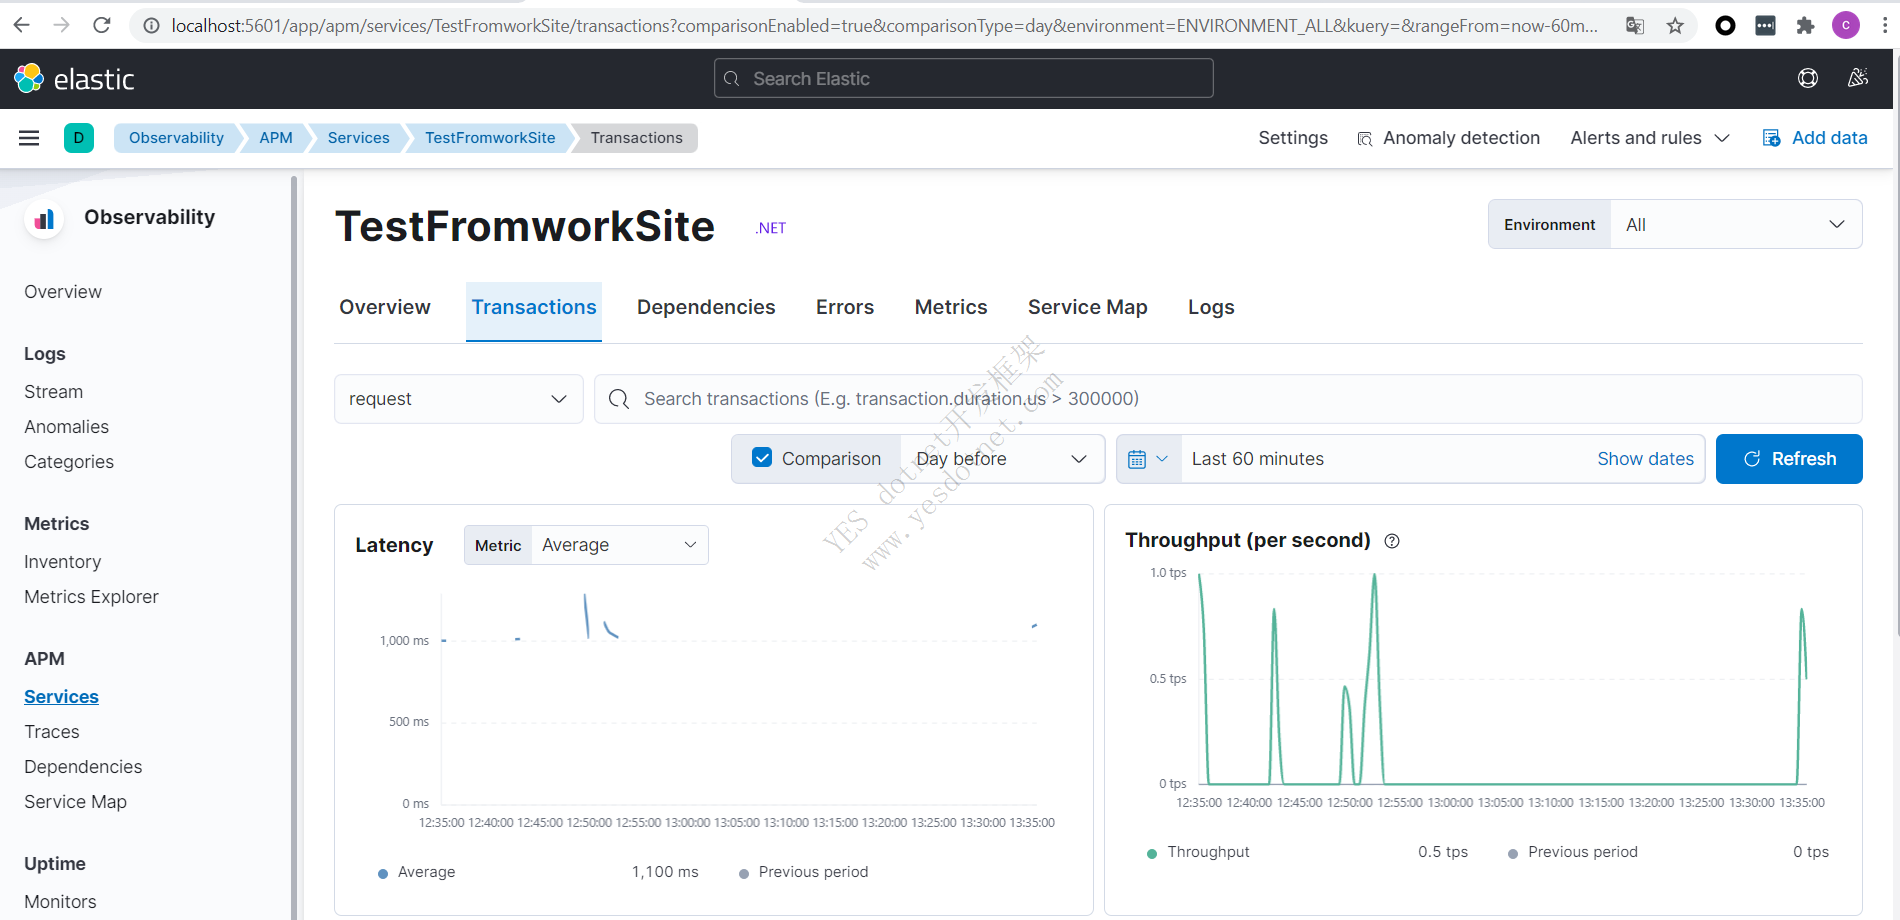Switch to the Dependencies tab

(x=706, y=307)
